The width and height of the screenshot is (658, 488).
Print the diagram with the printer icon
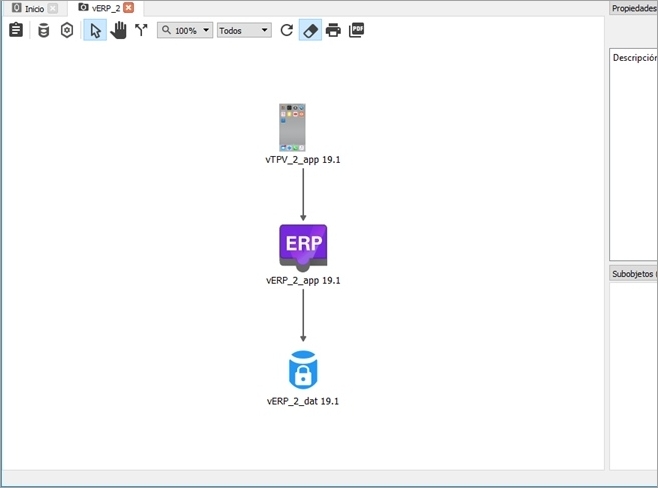click(x=333, y=30)
